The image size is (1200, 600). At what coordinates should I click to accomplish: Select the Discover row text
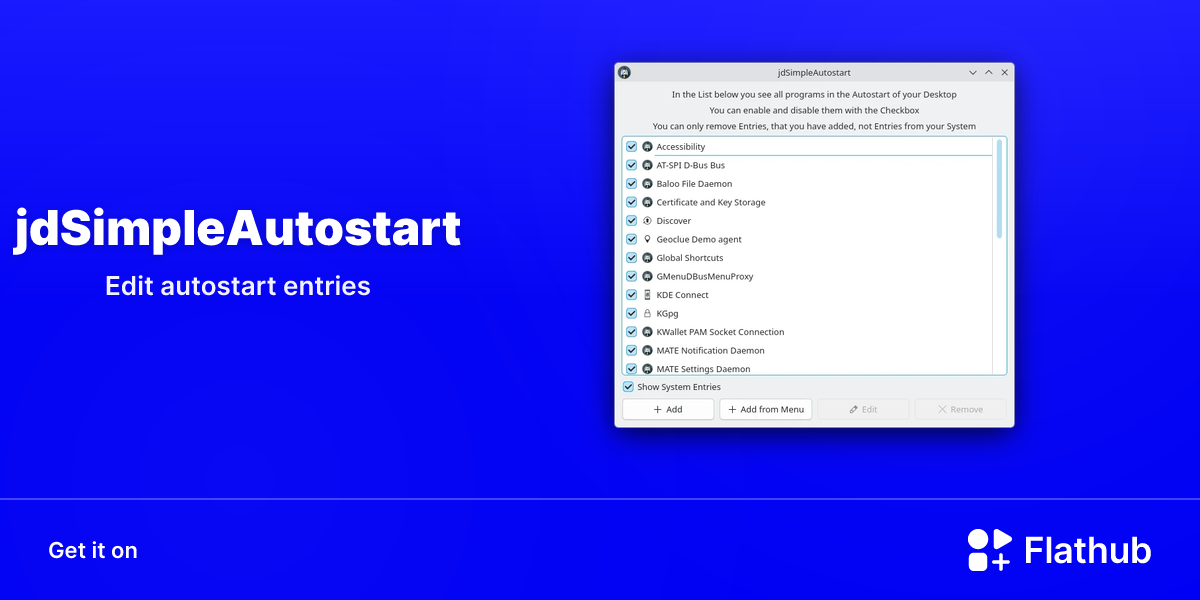coord(674,221)
